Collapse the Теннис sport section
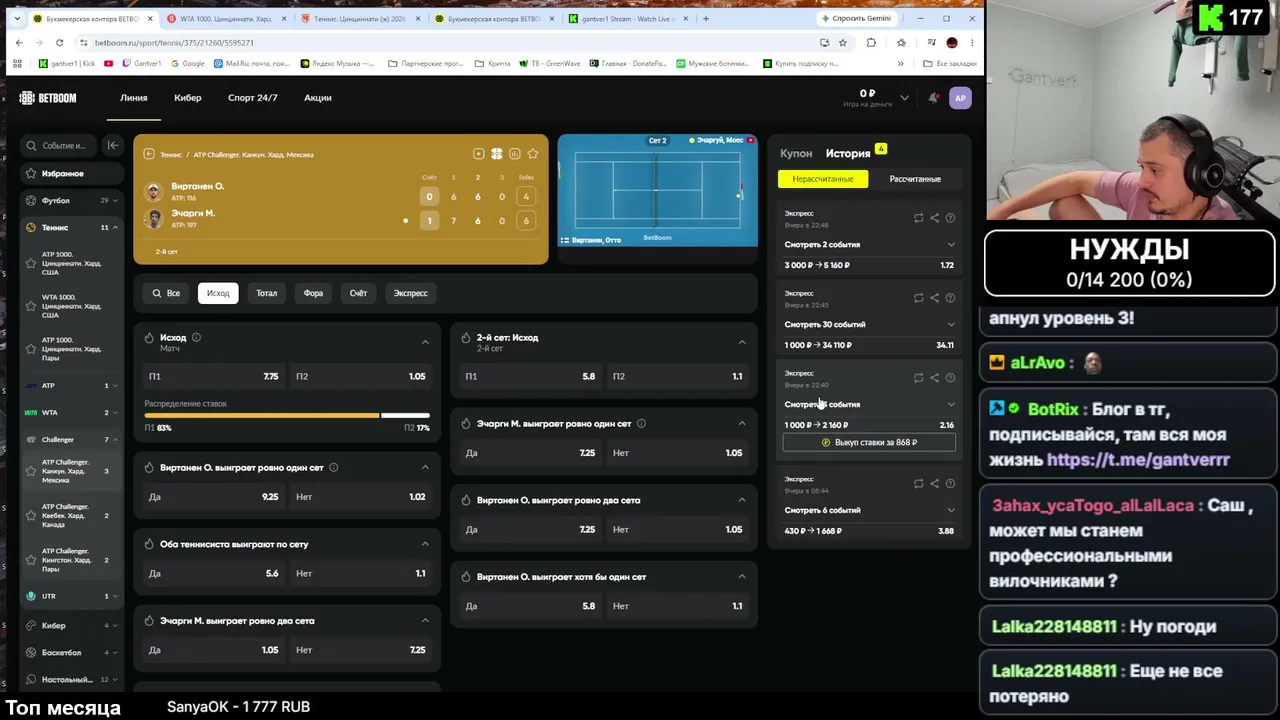 (x=115, y=227)
